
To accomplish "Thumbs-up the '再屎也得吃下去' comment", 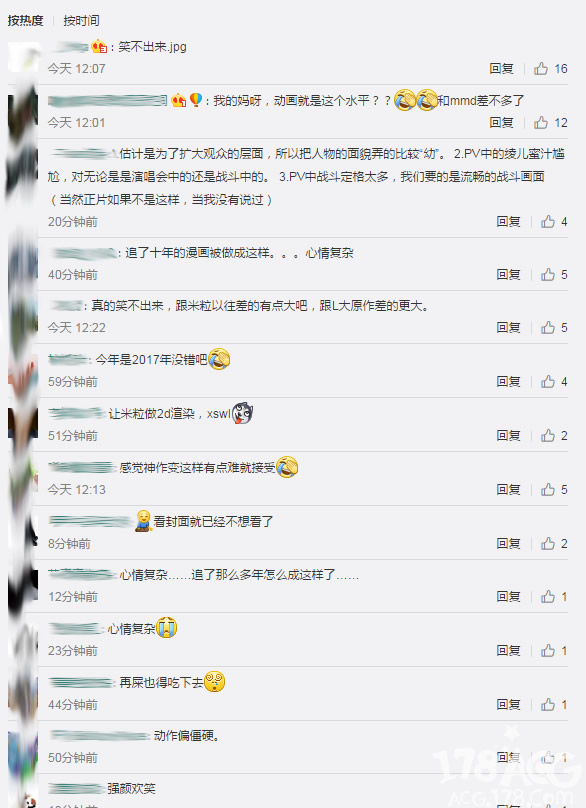I will (554, 704).
